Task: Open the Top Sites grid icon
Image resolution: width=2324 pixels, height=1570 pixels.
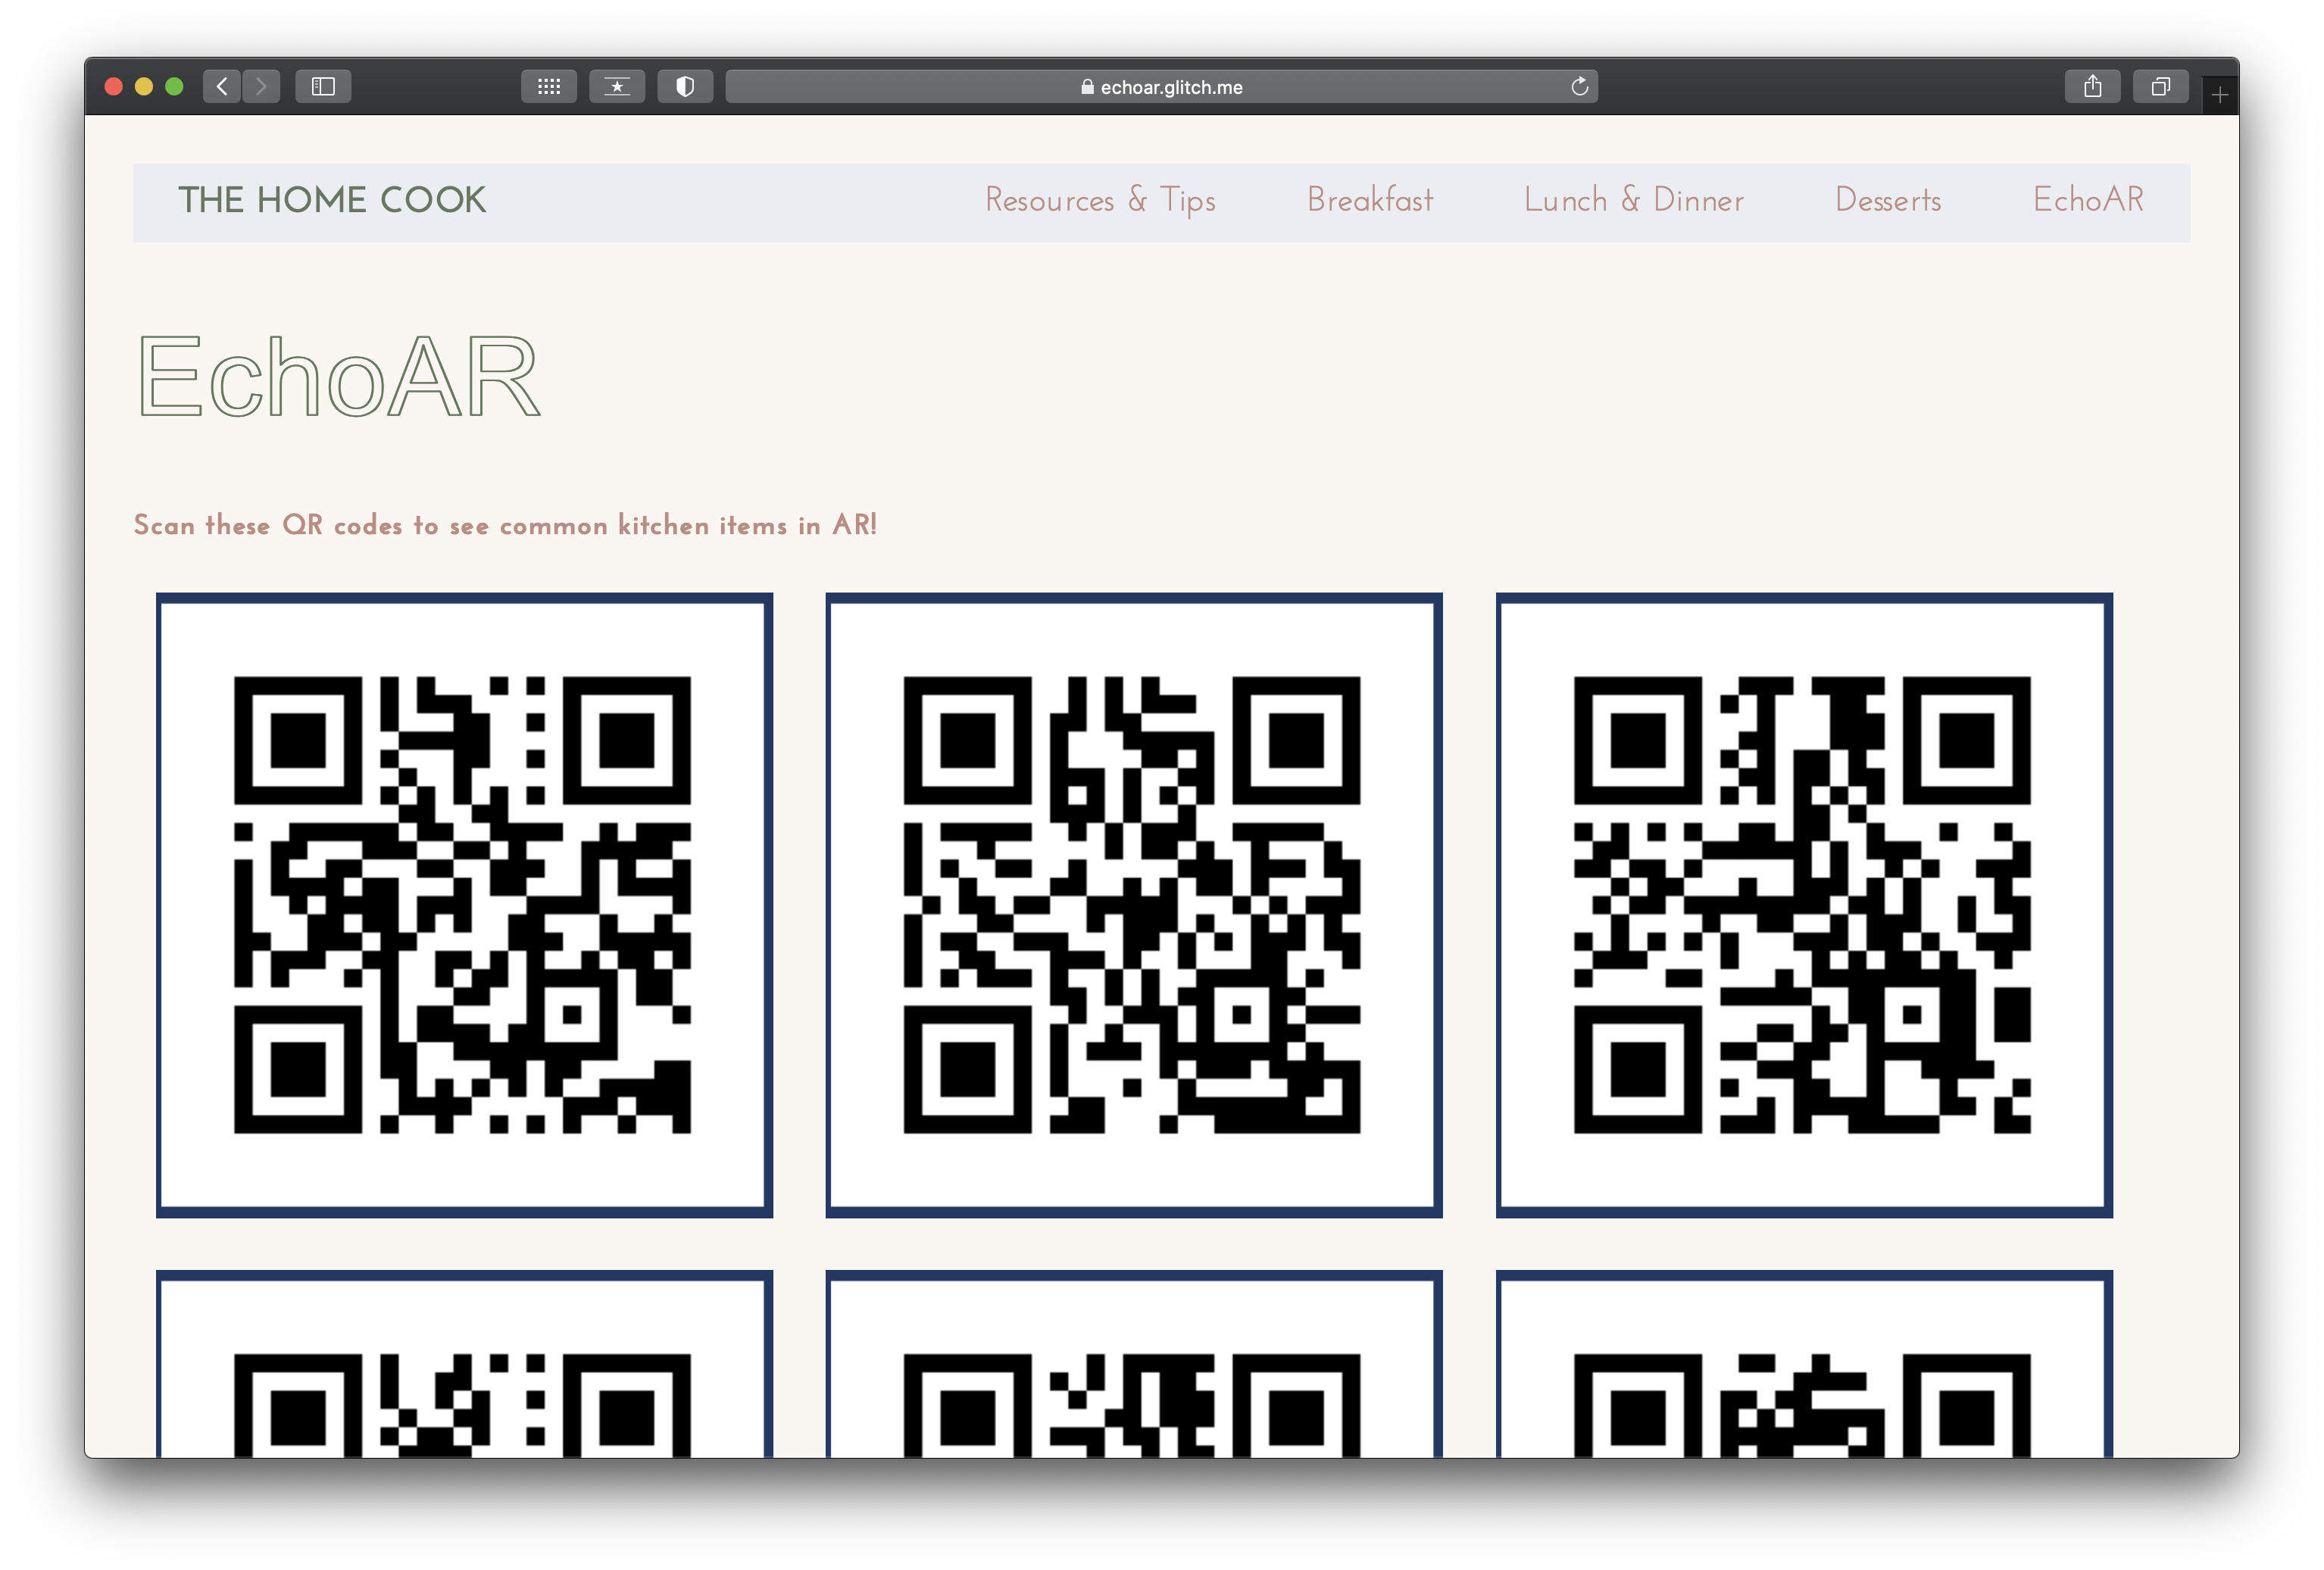Action: tap(548, 87)
